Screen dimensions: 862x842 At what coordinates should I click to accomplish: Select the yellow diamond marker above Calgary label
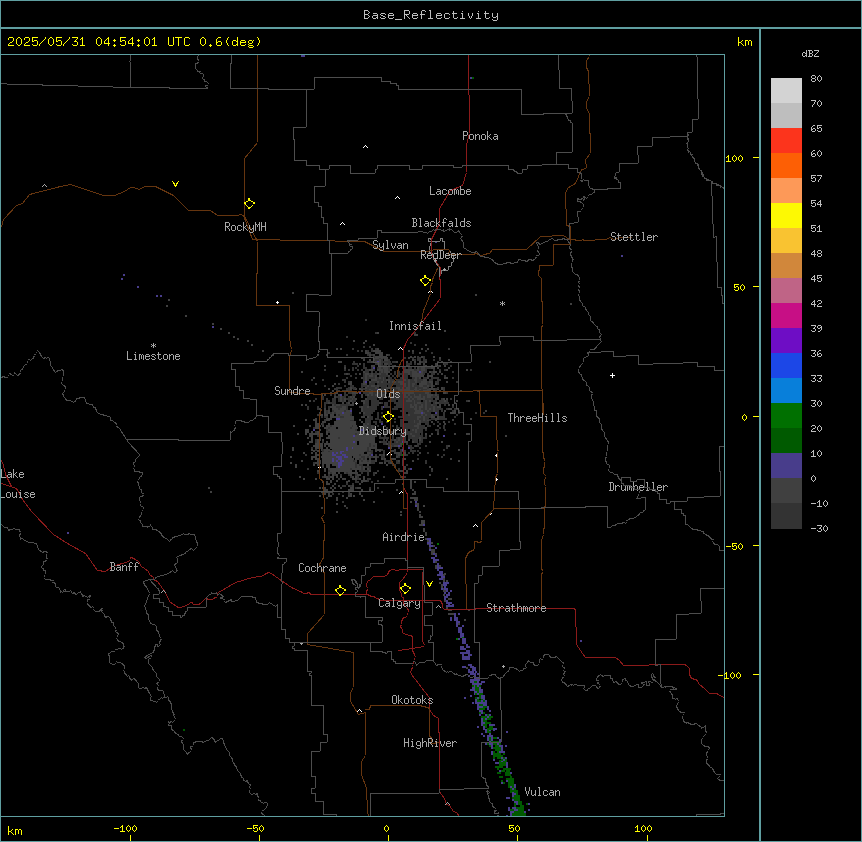click(405, 589)
